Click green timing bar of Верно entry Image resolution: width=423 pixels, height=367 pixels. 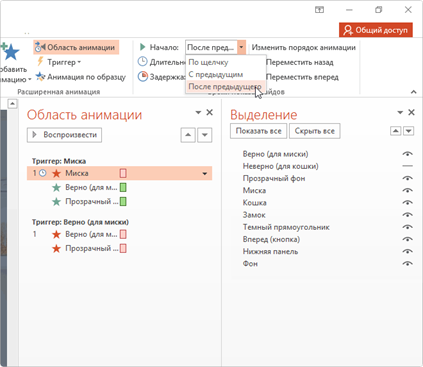pos(123,188)
